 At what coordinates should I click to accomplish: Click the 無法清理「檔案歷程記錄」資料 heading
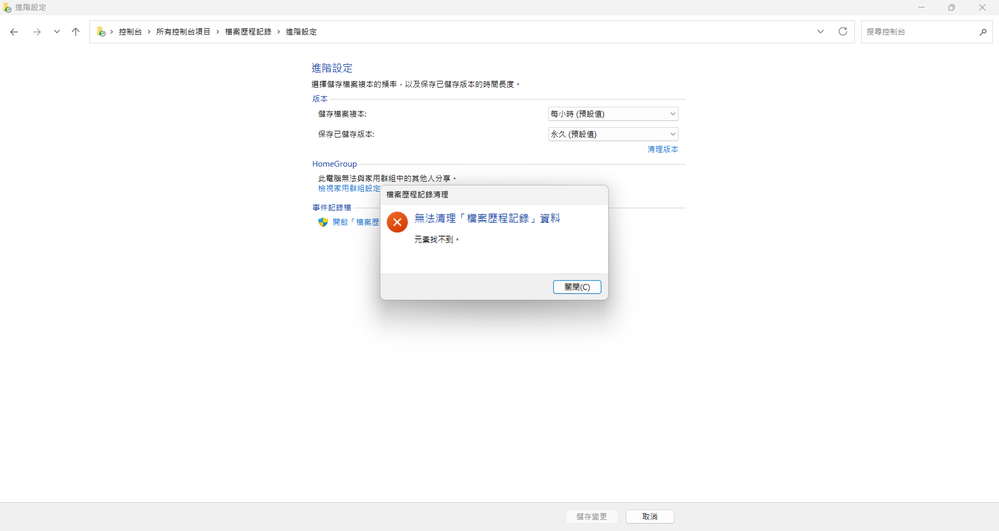coord(487,218)
